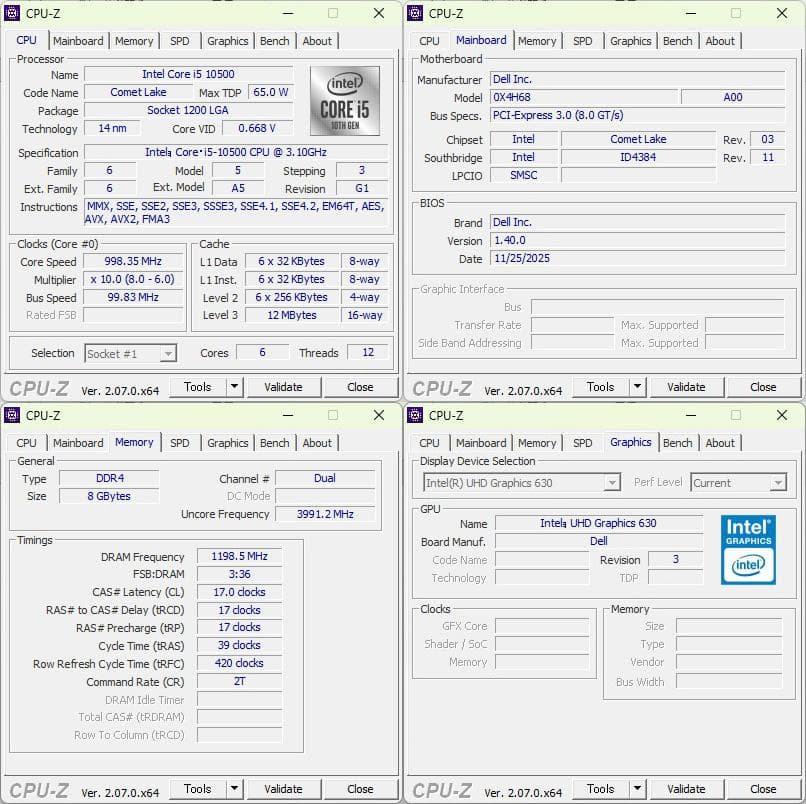Click the Bus Specs value 'PCI-Express 3.0 (8.0 GT/s)'

(x=637, y=115)
